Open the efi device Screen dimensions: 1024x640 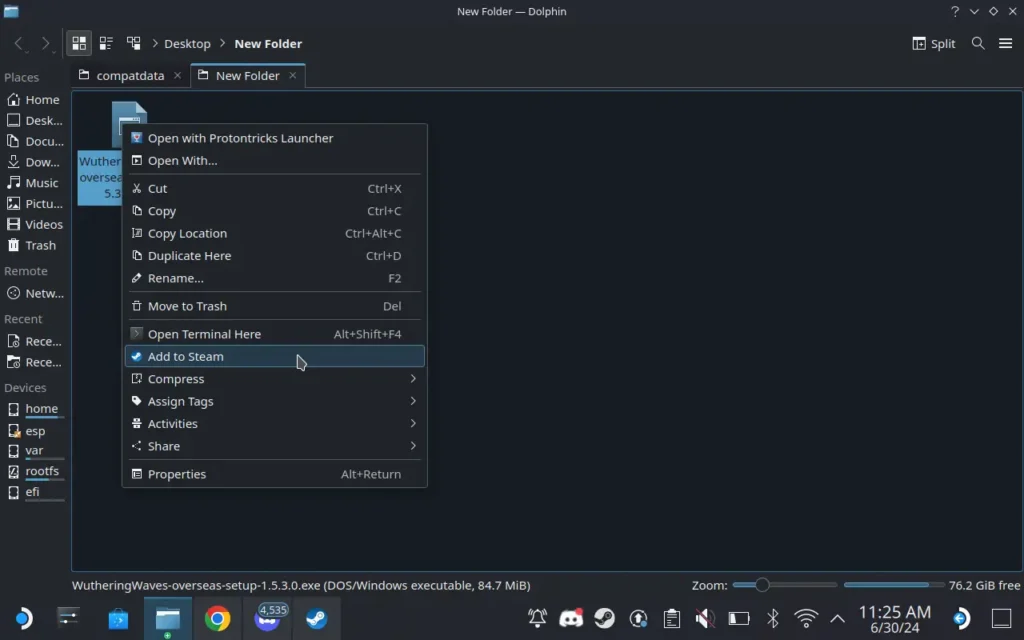(35, 492)
